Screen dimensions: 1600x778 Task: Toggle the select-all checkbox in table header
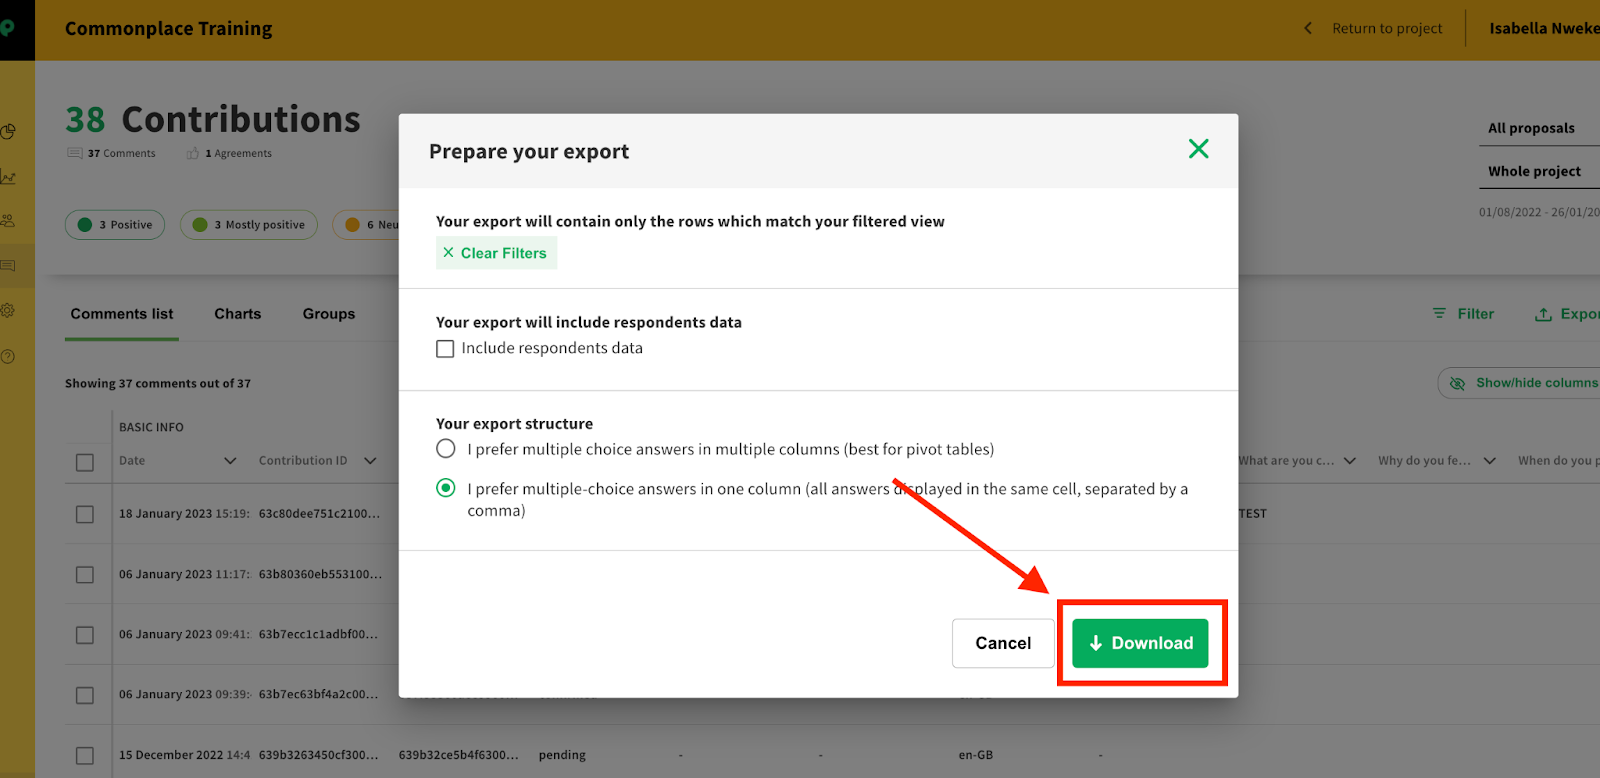pyautogui.click(x=85, y=462)
